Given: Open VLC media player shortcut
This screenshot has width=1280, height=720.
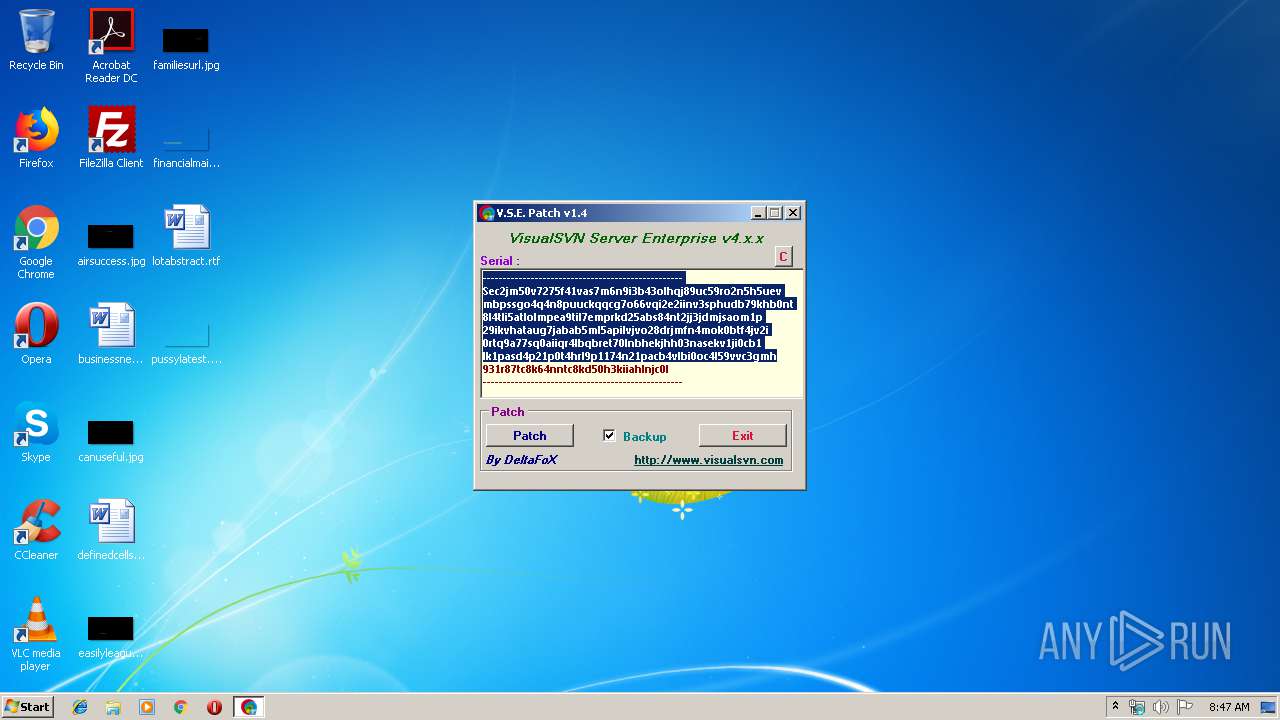Looking at the screenshot, I should [36, 634].
